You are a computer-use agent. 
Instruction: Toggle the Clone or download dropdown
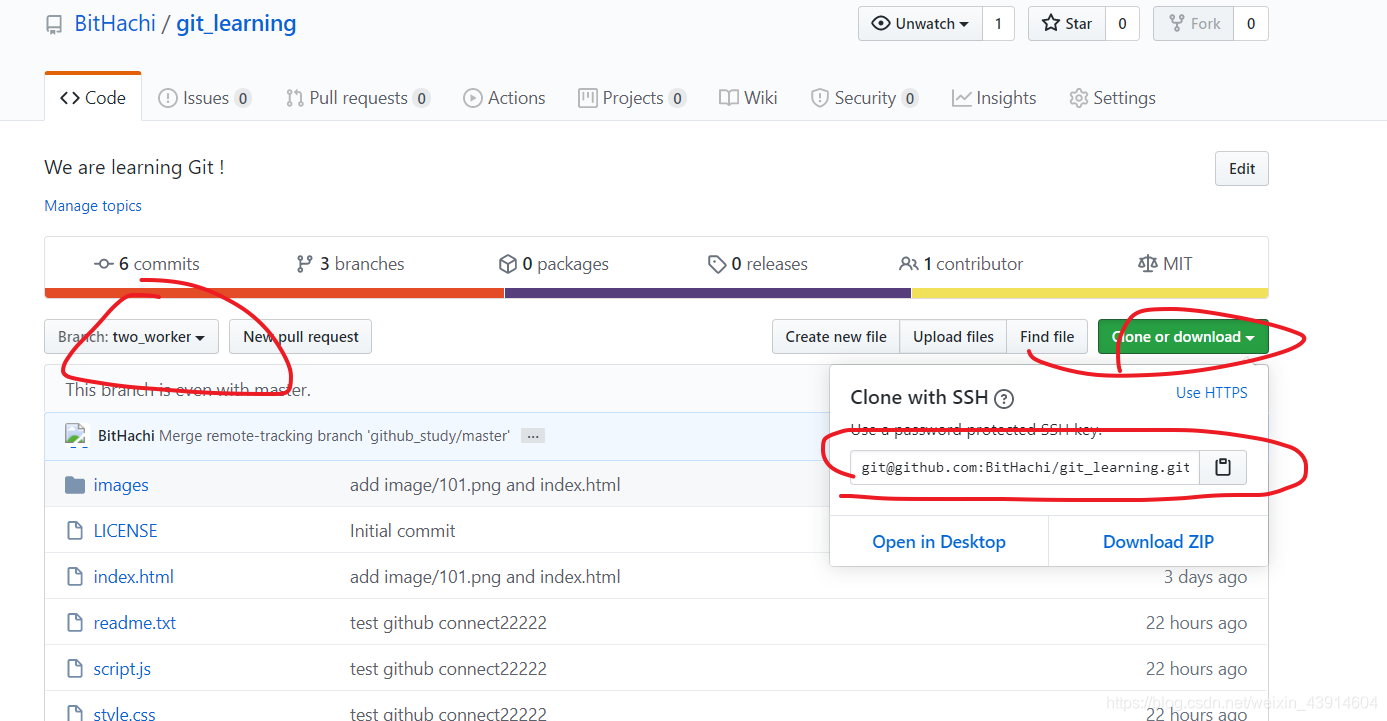1183,337
